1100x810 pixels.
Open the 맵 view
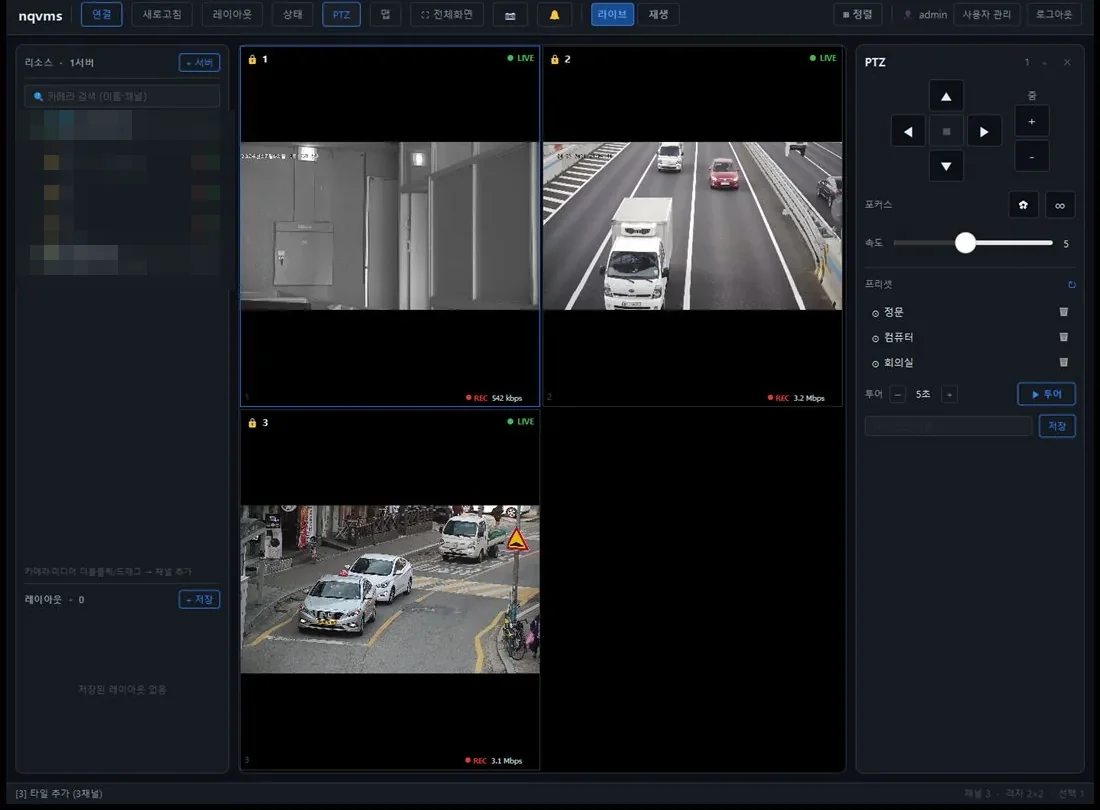coord(385,15)
